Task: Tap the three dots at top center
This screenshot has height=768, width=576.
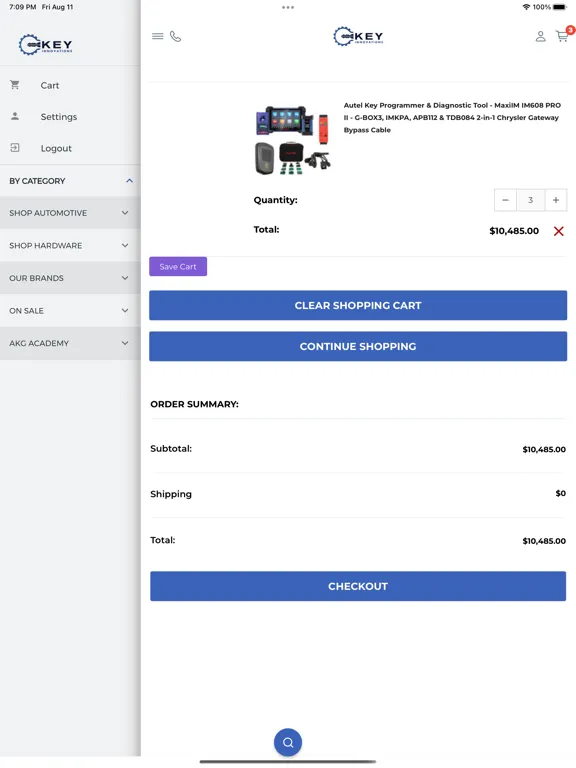Action: pos(288,7)
